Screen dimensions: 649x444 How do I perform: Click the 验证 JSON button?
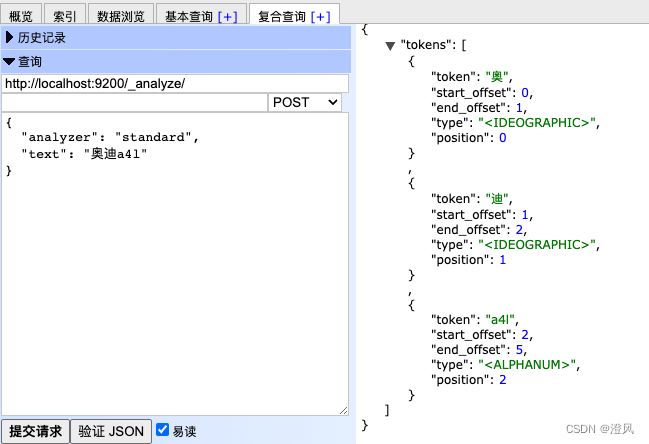[111, 431]
